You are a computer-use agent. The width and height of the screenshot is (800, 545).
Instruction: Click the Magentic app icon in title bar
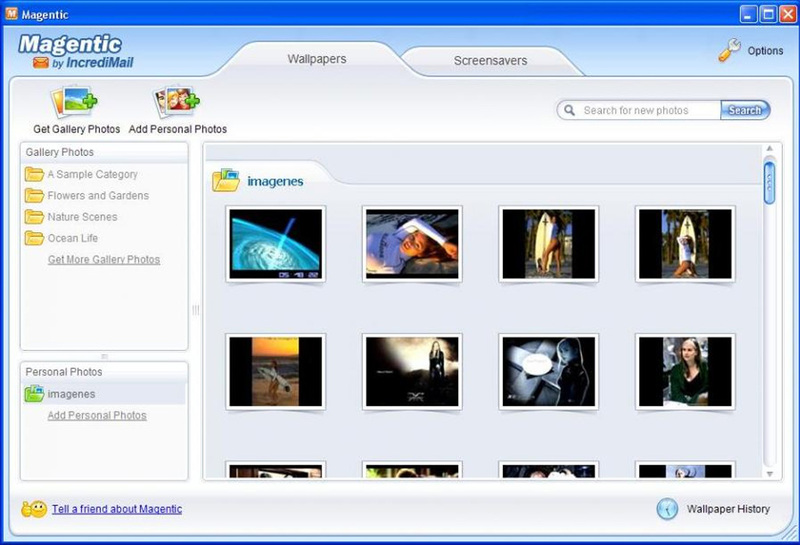tap(11, 14)
